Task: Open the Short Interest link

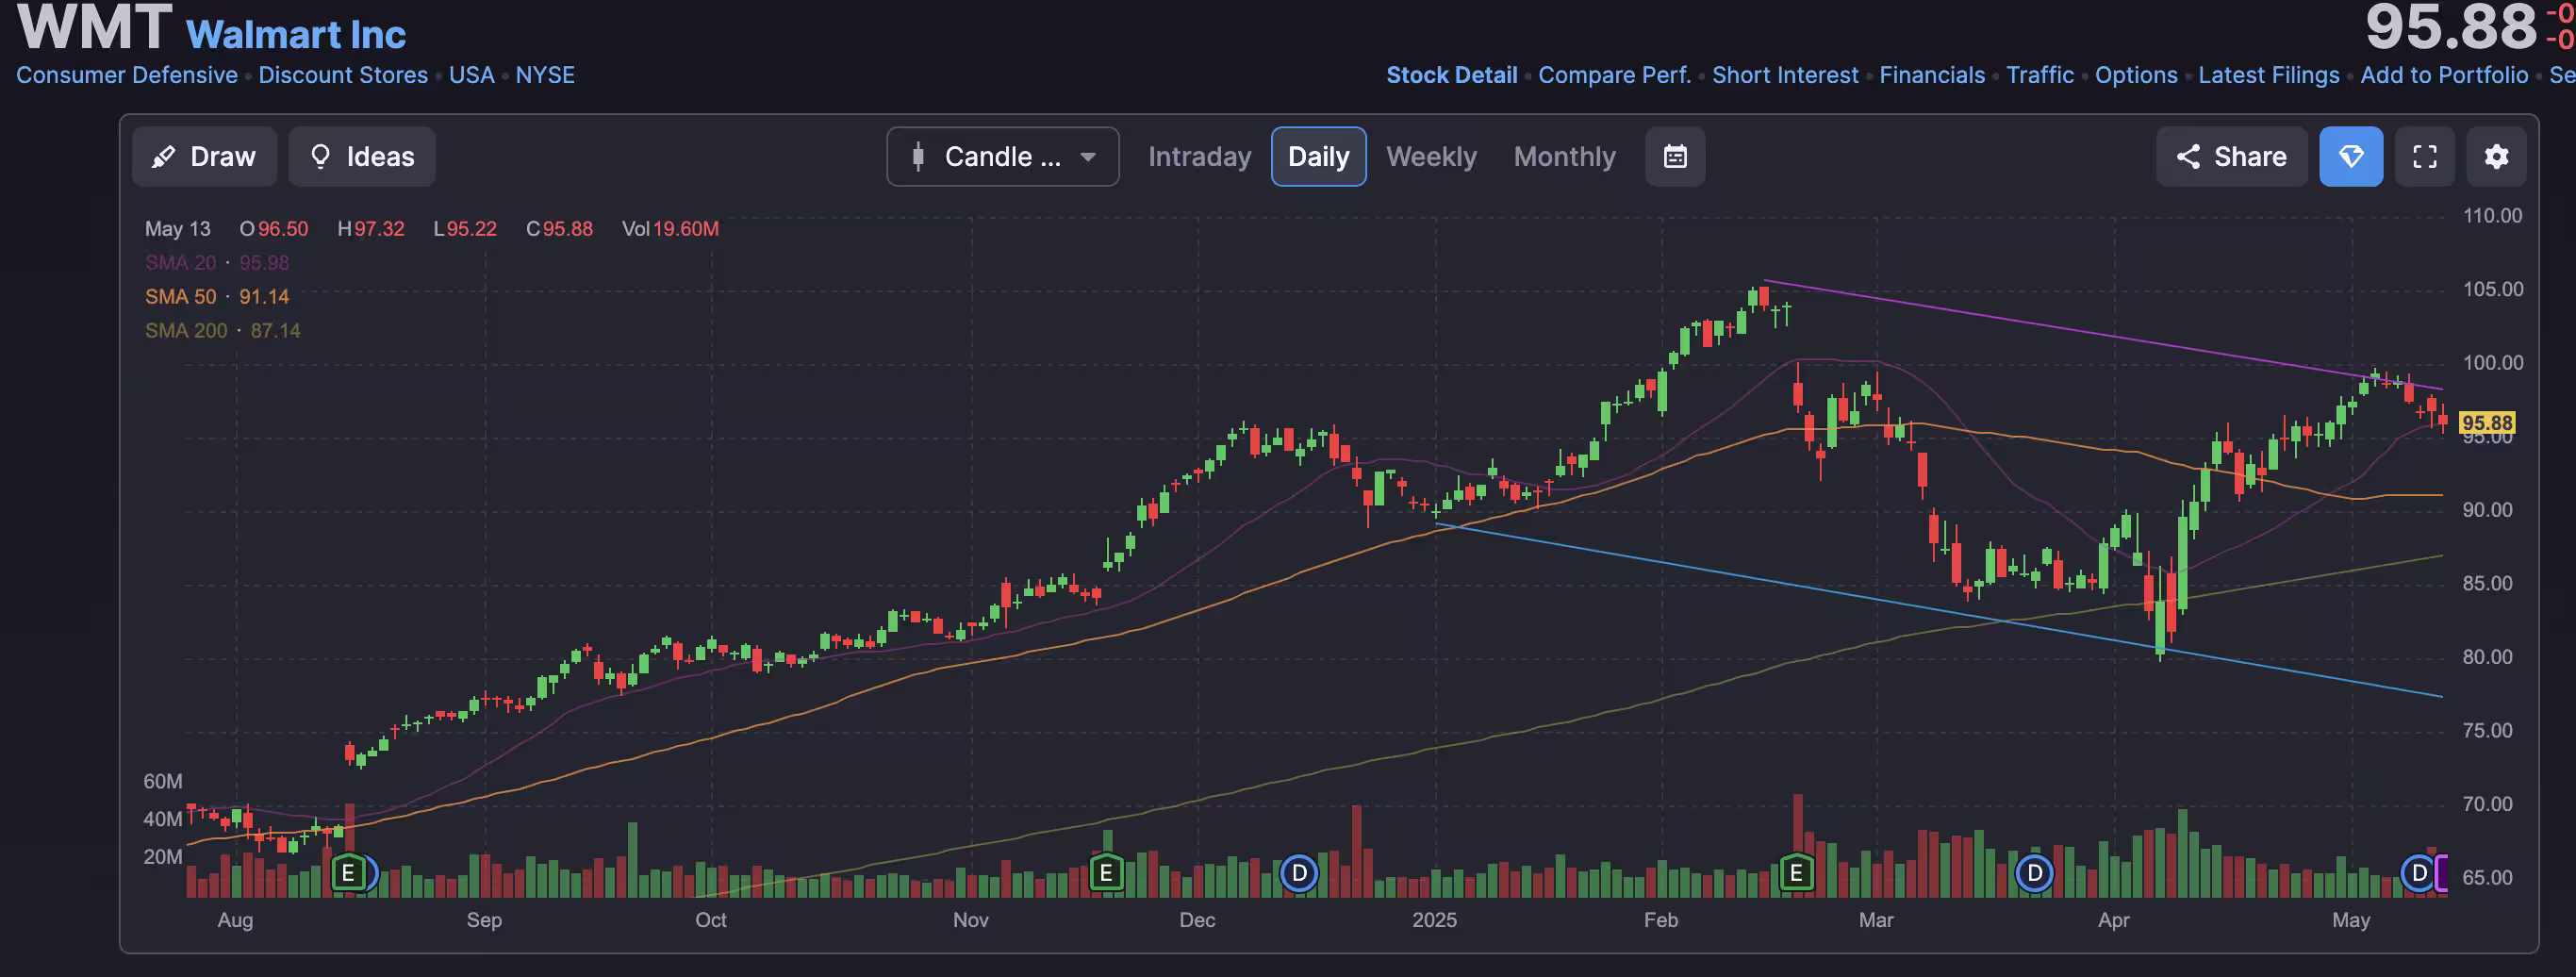Action: click(1785, 75)
